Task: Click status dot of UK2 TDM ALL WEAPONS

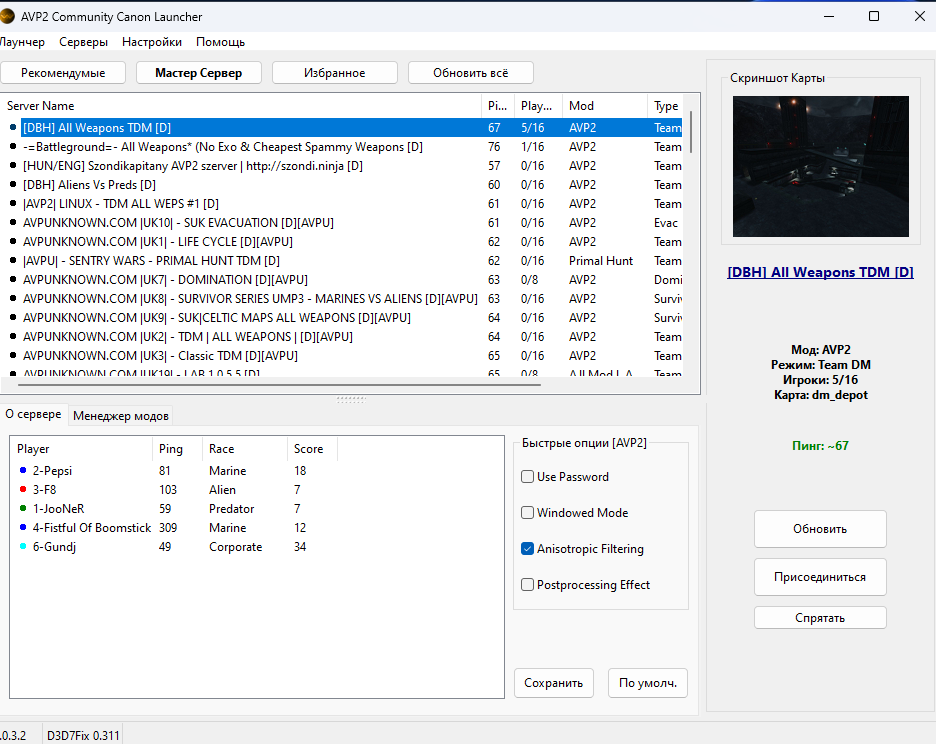Action: (13, 337)
